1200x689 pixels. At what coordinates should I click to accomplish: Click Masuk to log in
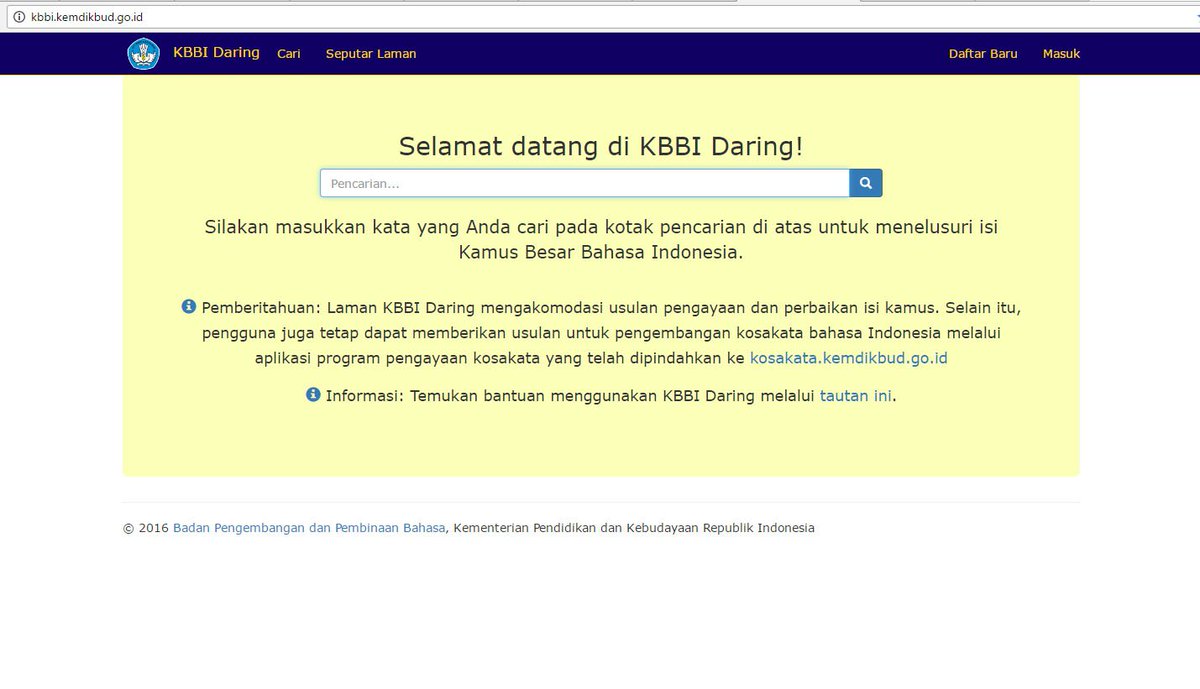[x=1061, y=54]
